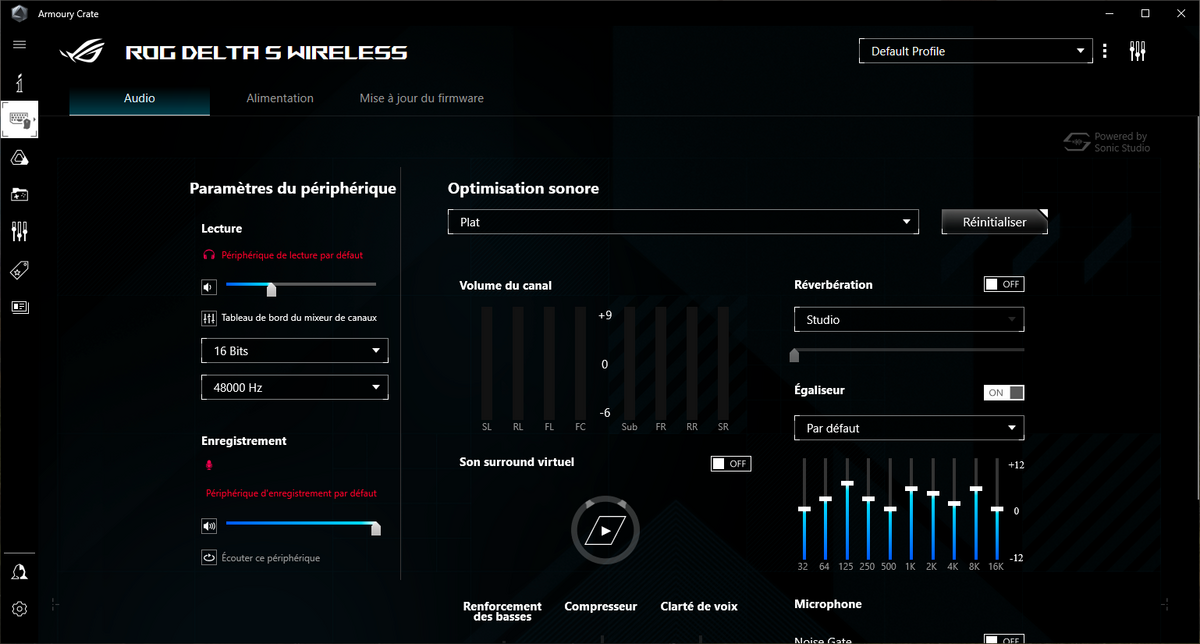Click the reverb amount slider handle
This screenshot has width=1200, height=644.
(795, 354)
